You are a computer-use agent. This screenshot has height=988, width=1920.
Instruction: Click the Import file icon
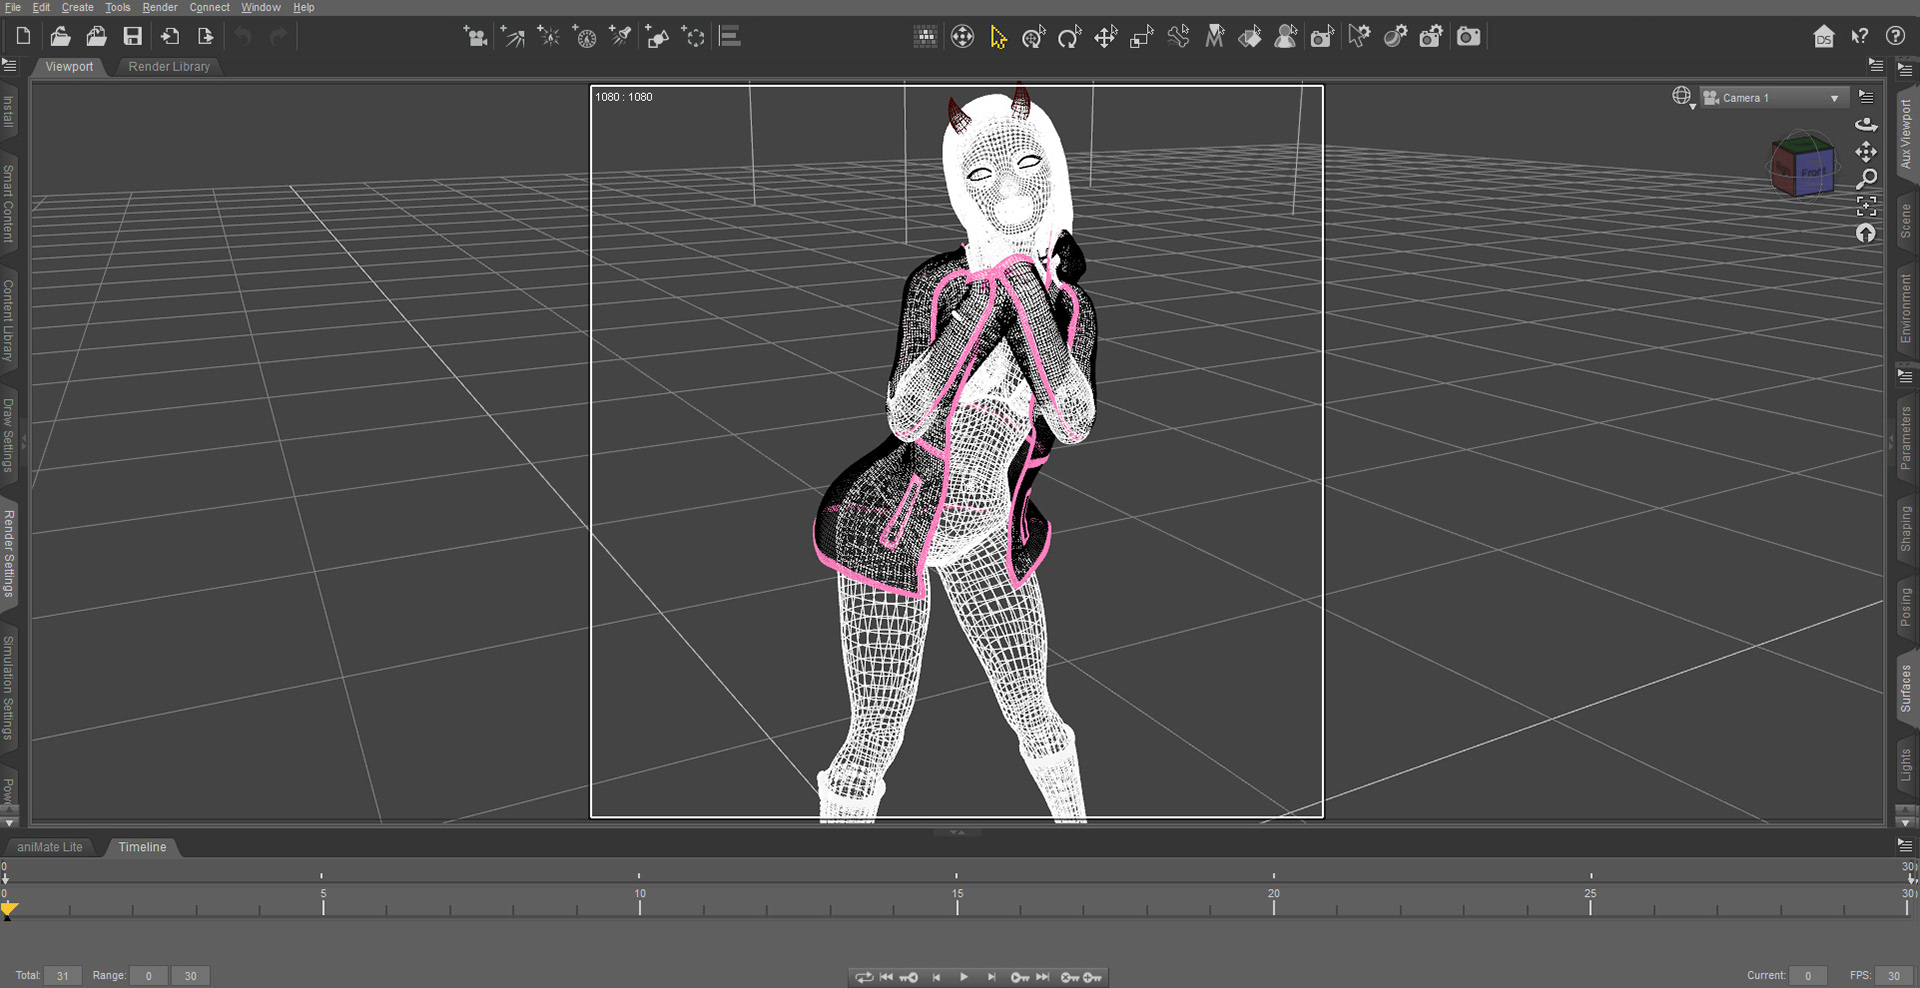(170, 37)
